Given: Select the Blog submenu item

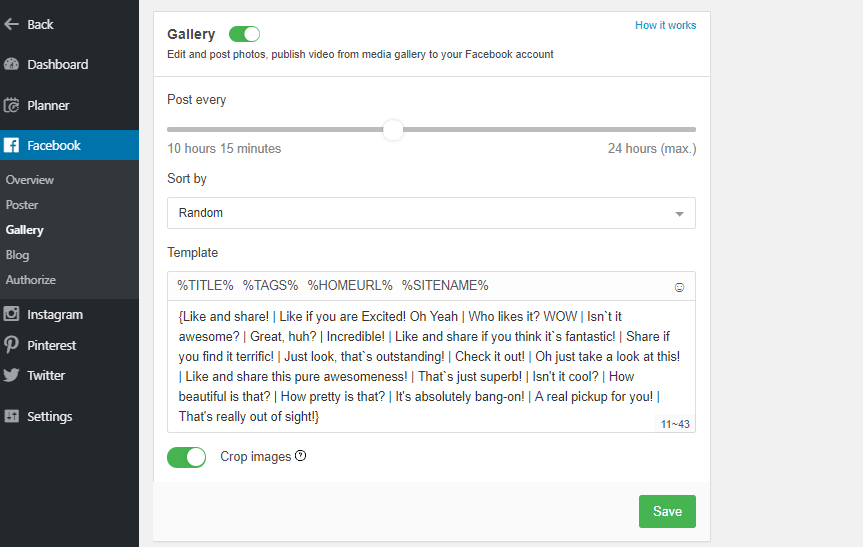Looking at the screenshot, I should (17, 255).
